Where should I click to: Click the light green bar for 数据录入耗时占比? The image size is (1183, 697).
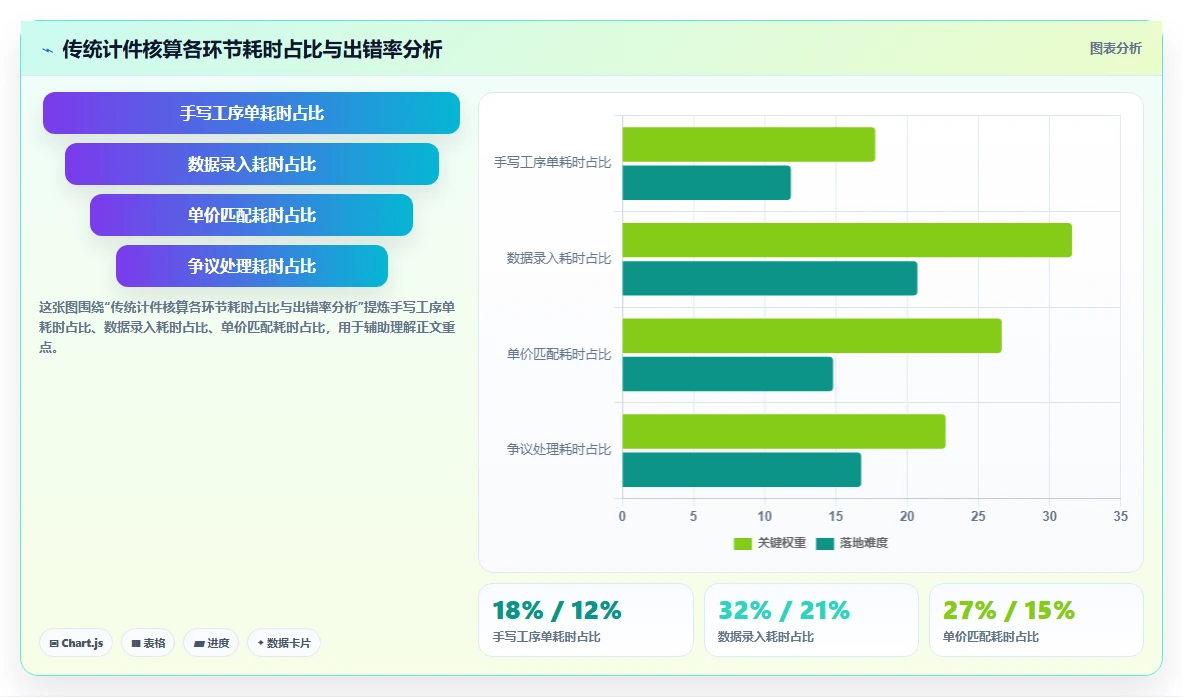[x=847, y=240]
